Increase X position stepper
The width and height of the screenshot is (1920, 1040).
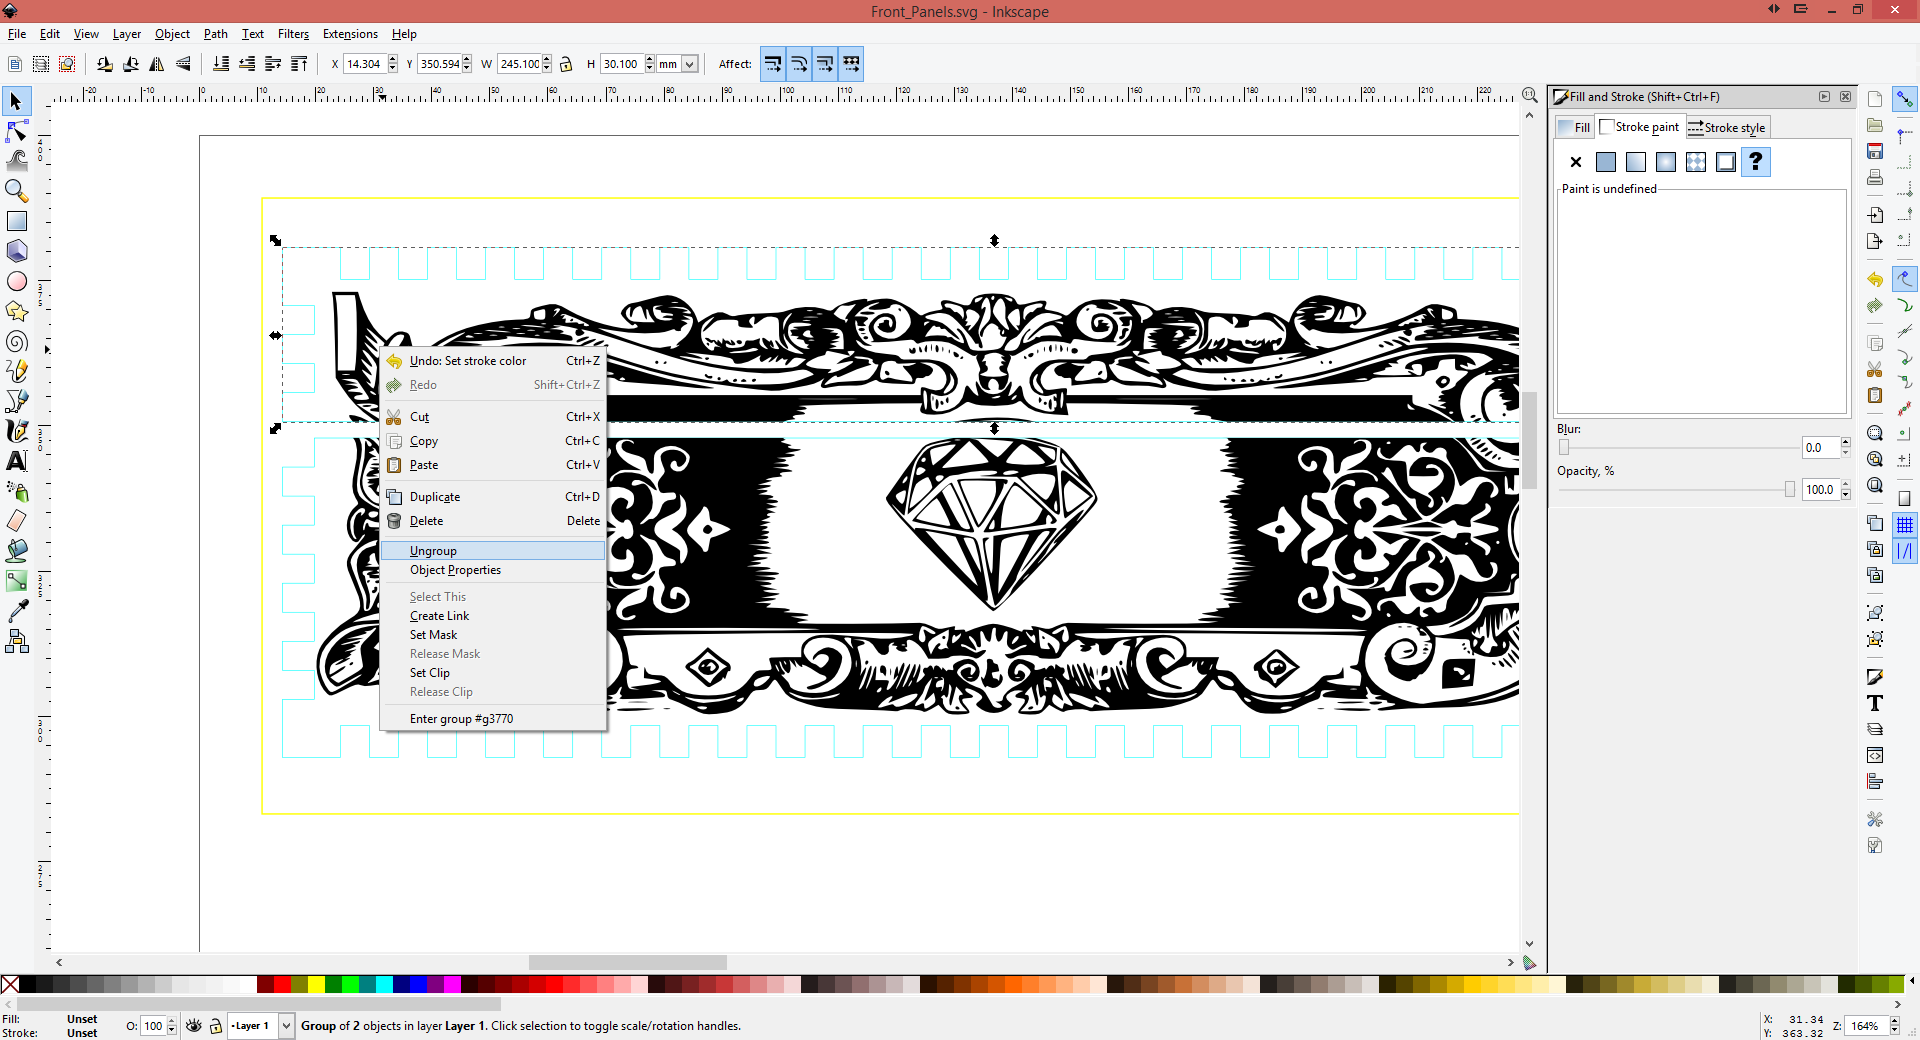pyautogui.click(x=392, y=60)
